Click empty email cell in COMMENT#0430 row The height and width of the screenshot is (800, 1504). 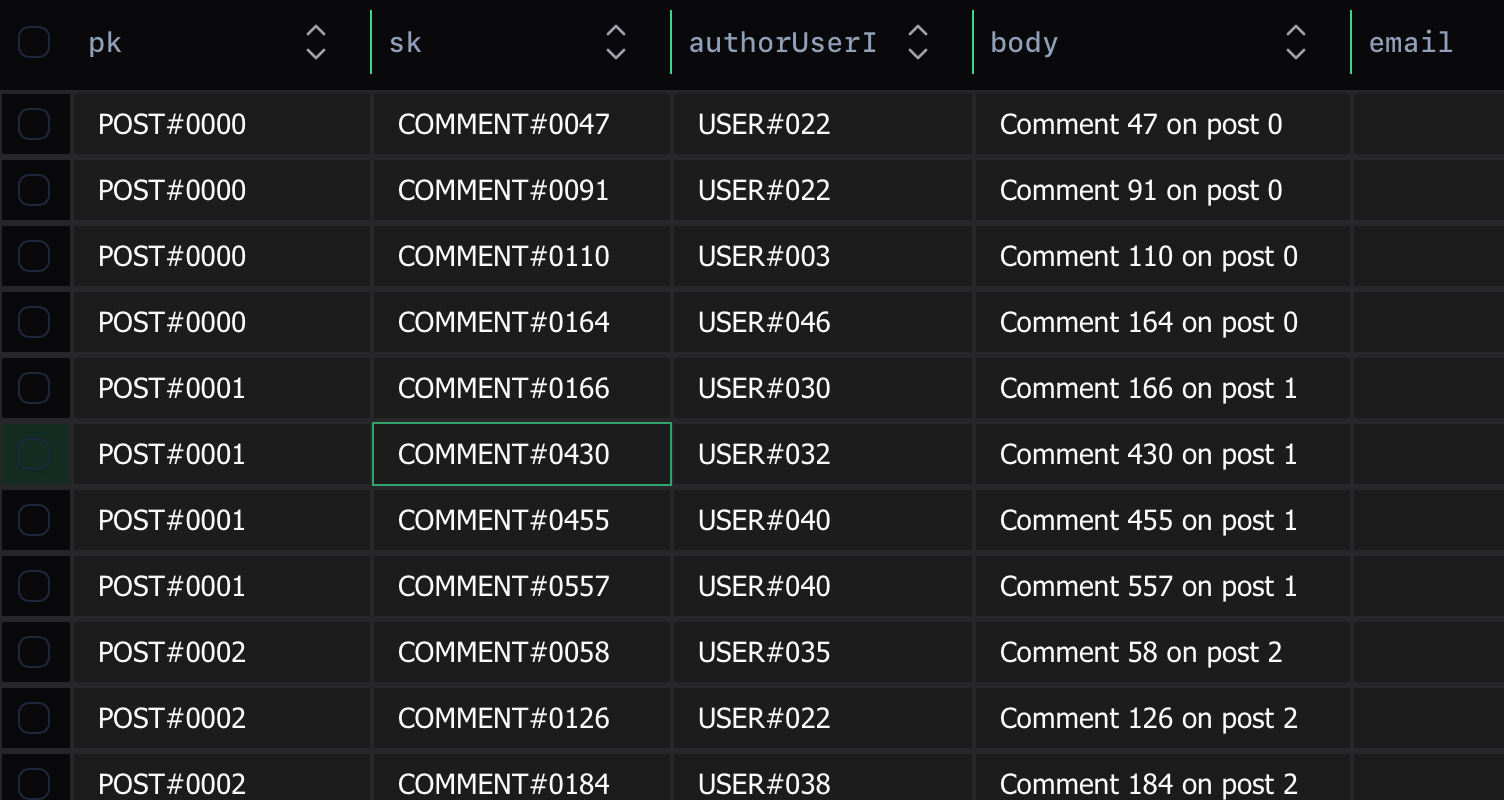(x=1429, y=454)
